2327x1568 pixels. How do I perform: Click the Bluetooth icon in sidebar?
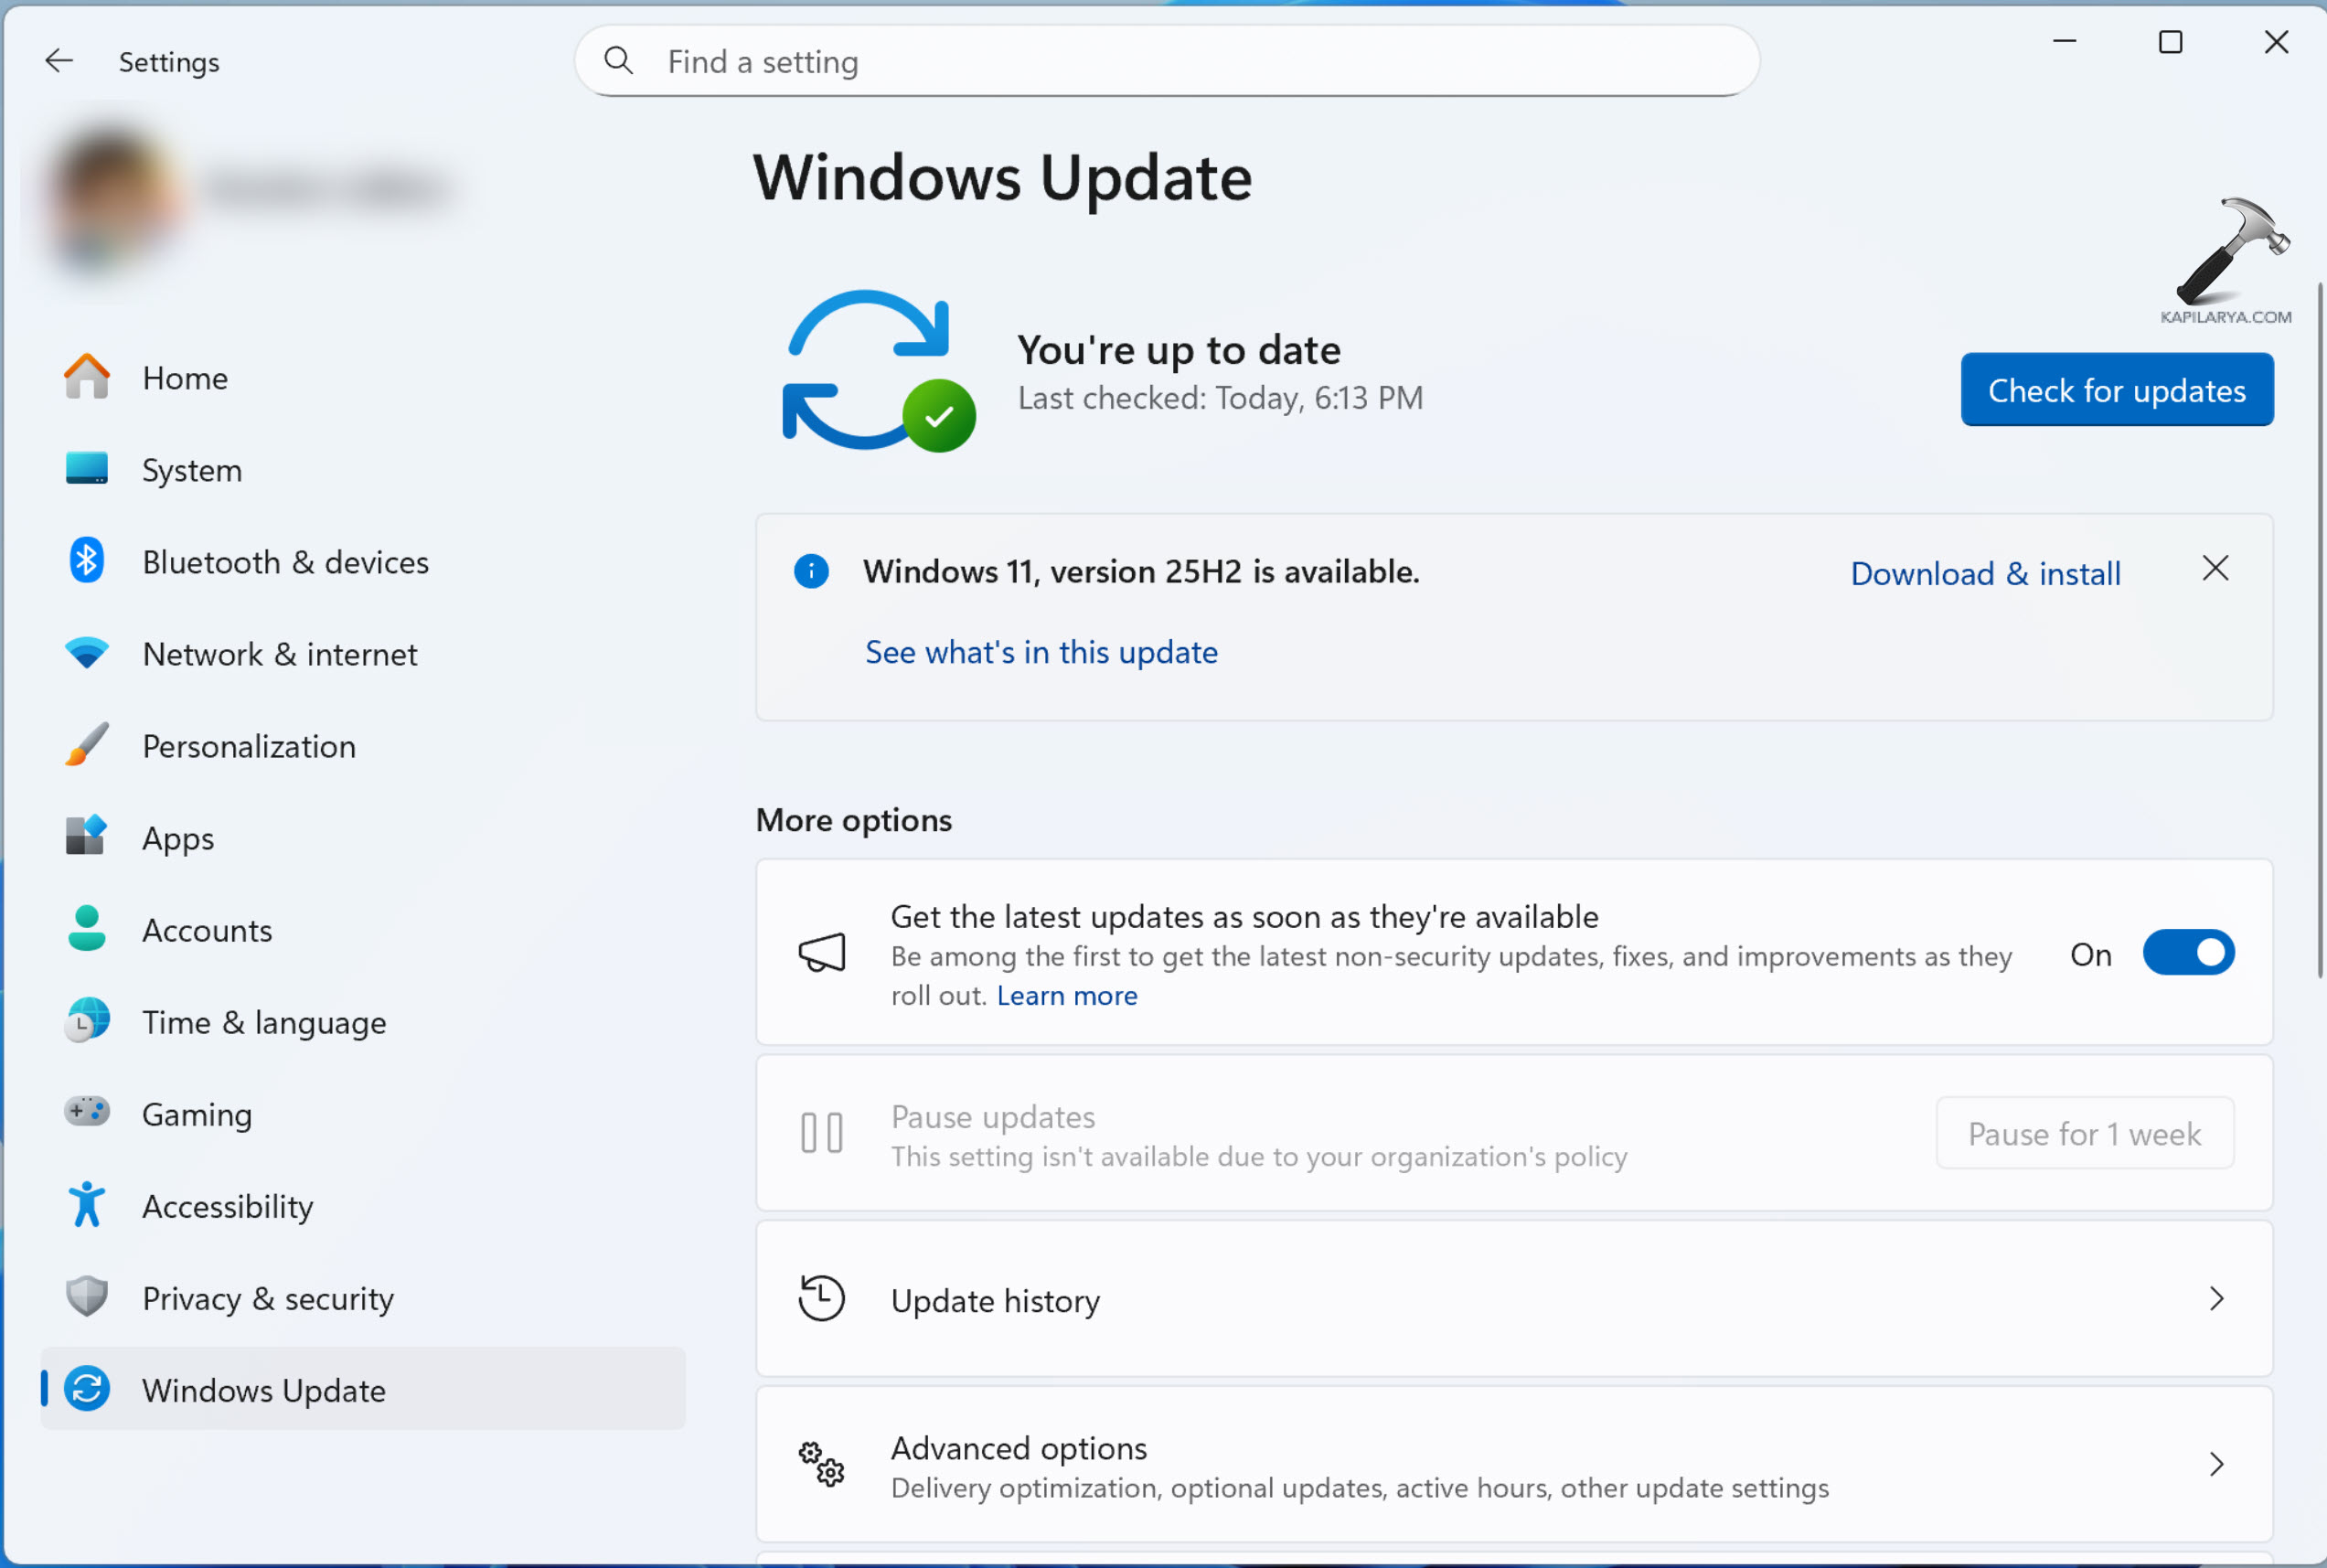(x=86, y=561)
